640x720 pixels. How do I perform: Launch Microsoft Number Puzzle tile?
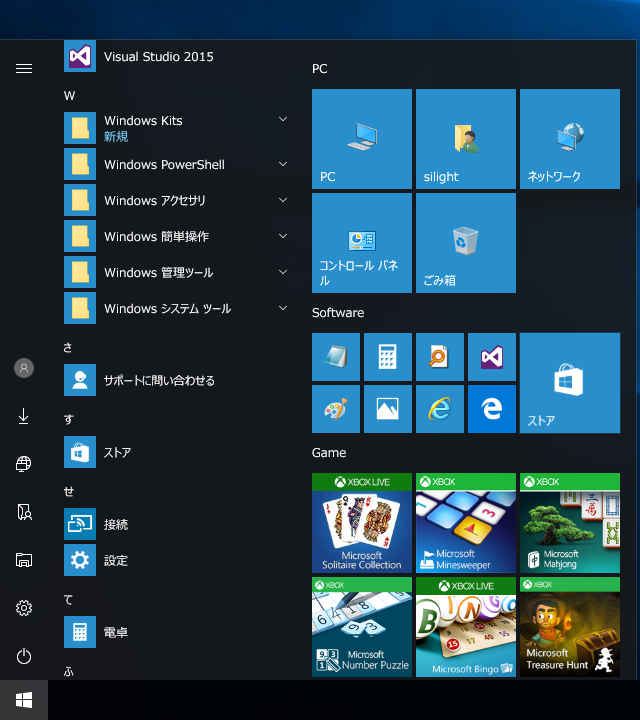[x=362, y=627]
